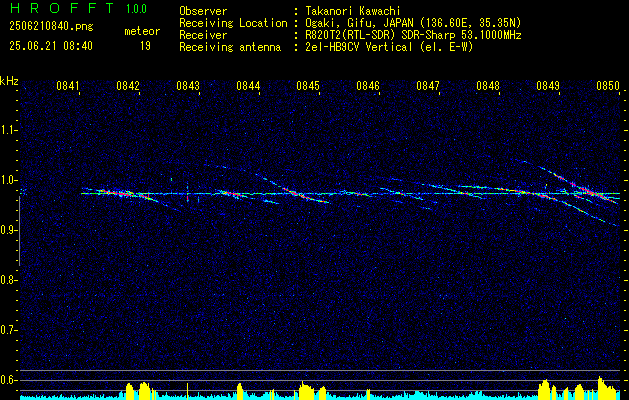Click the meteor count 19
629x400 pixels.
[x=145, y=46]
